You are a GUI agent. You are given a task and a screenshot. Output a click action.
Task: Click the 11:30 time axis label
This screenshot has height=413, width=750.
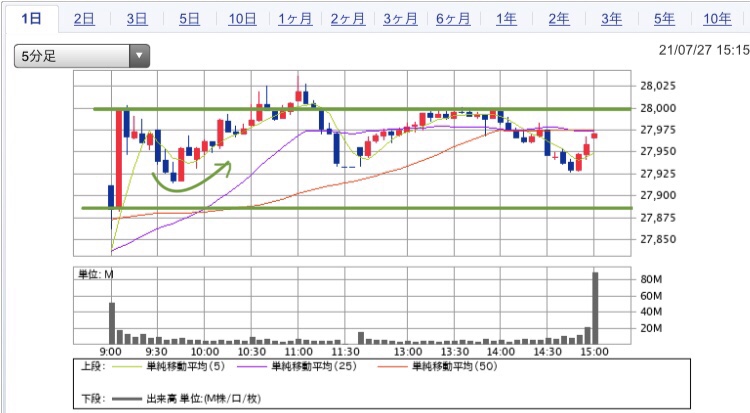pos(345,352)
